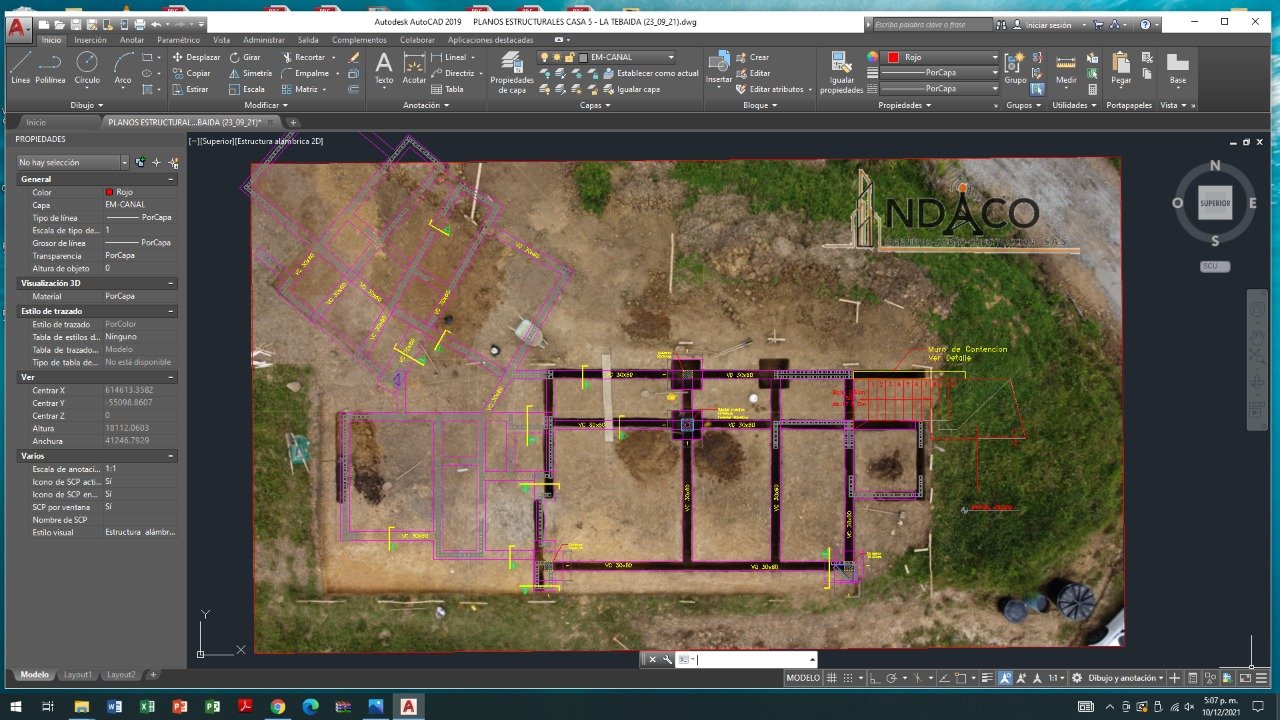
Task: Select the Línea drawing tool
Action: (x=20, y=67)
